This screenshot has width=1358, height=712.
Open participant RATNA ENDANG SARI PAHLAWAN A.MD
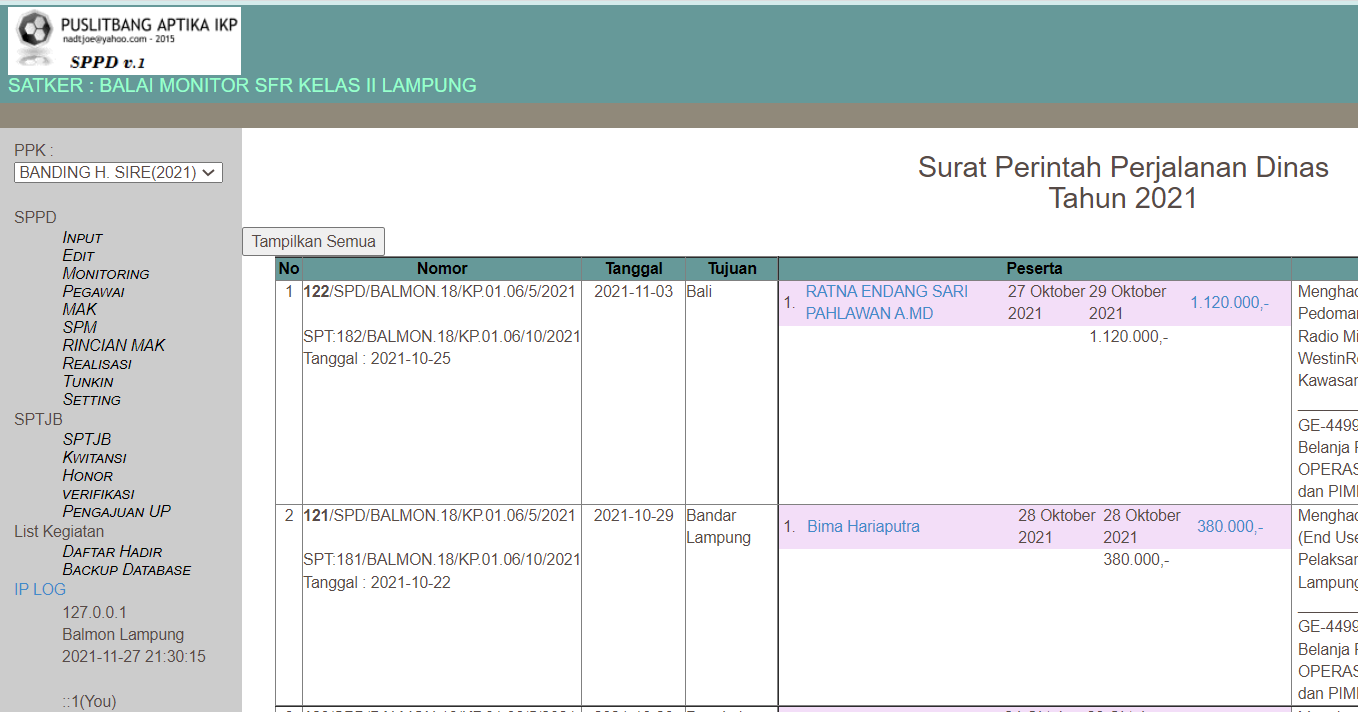coord(886,302)
